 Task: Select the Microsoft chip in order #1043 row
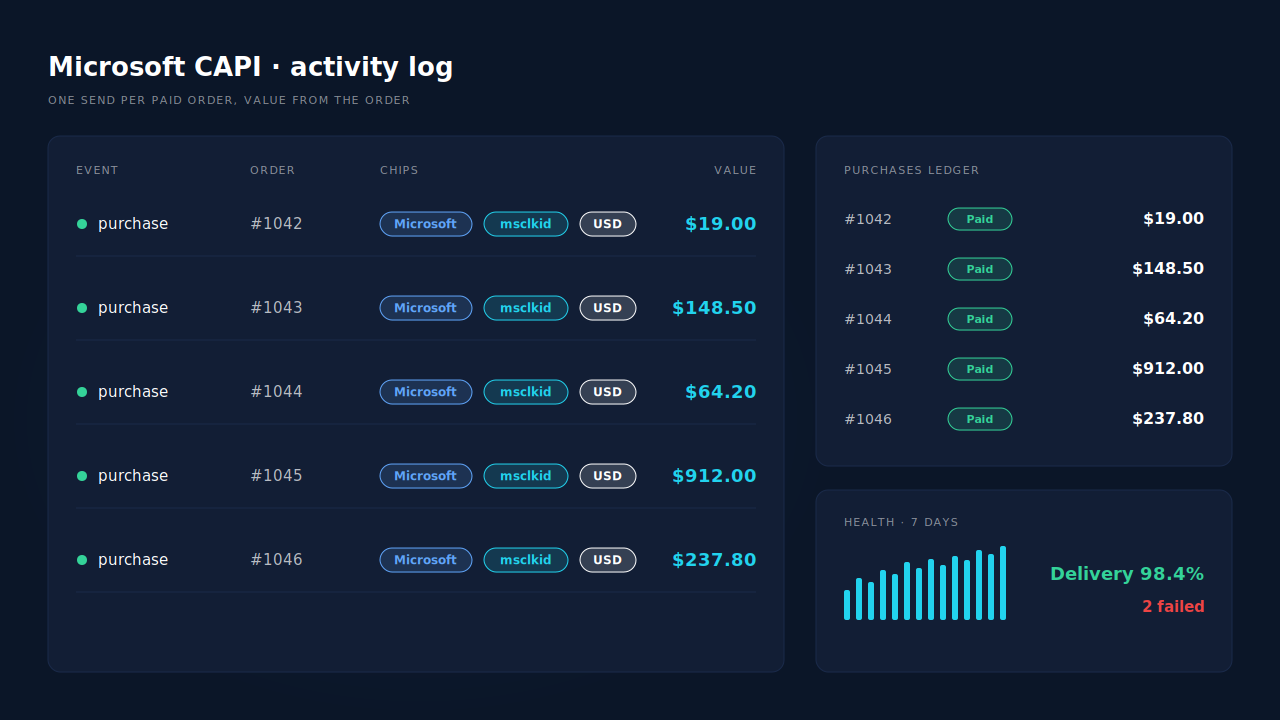(426, 308)
